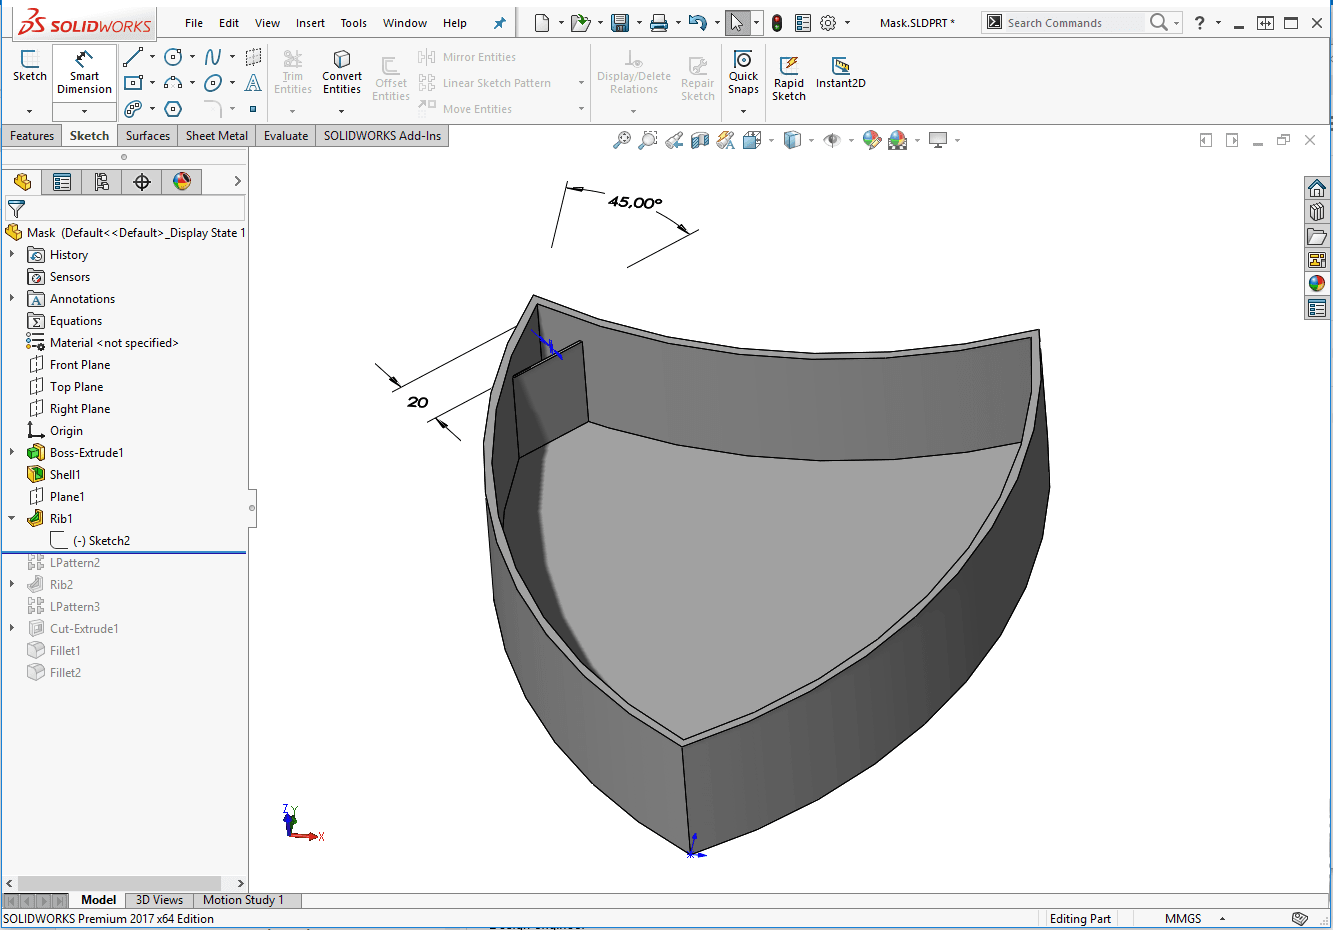Click the Rebuild traffic light icon

click(777, 23)
